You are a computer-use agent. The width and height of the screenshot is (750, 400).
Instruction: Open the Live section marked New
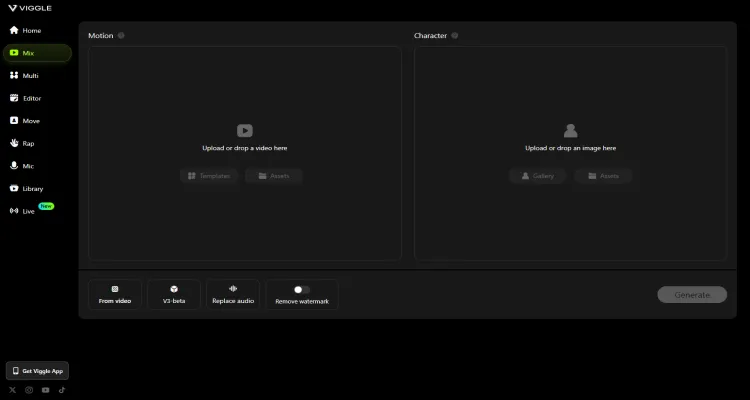(28, 211)
